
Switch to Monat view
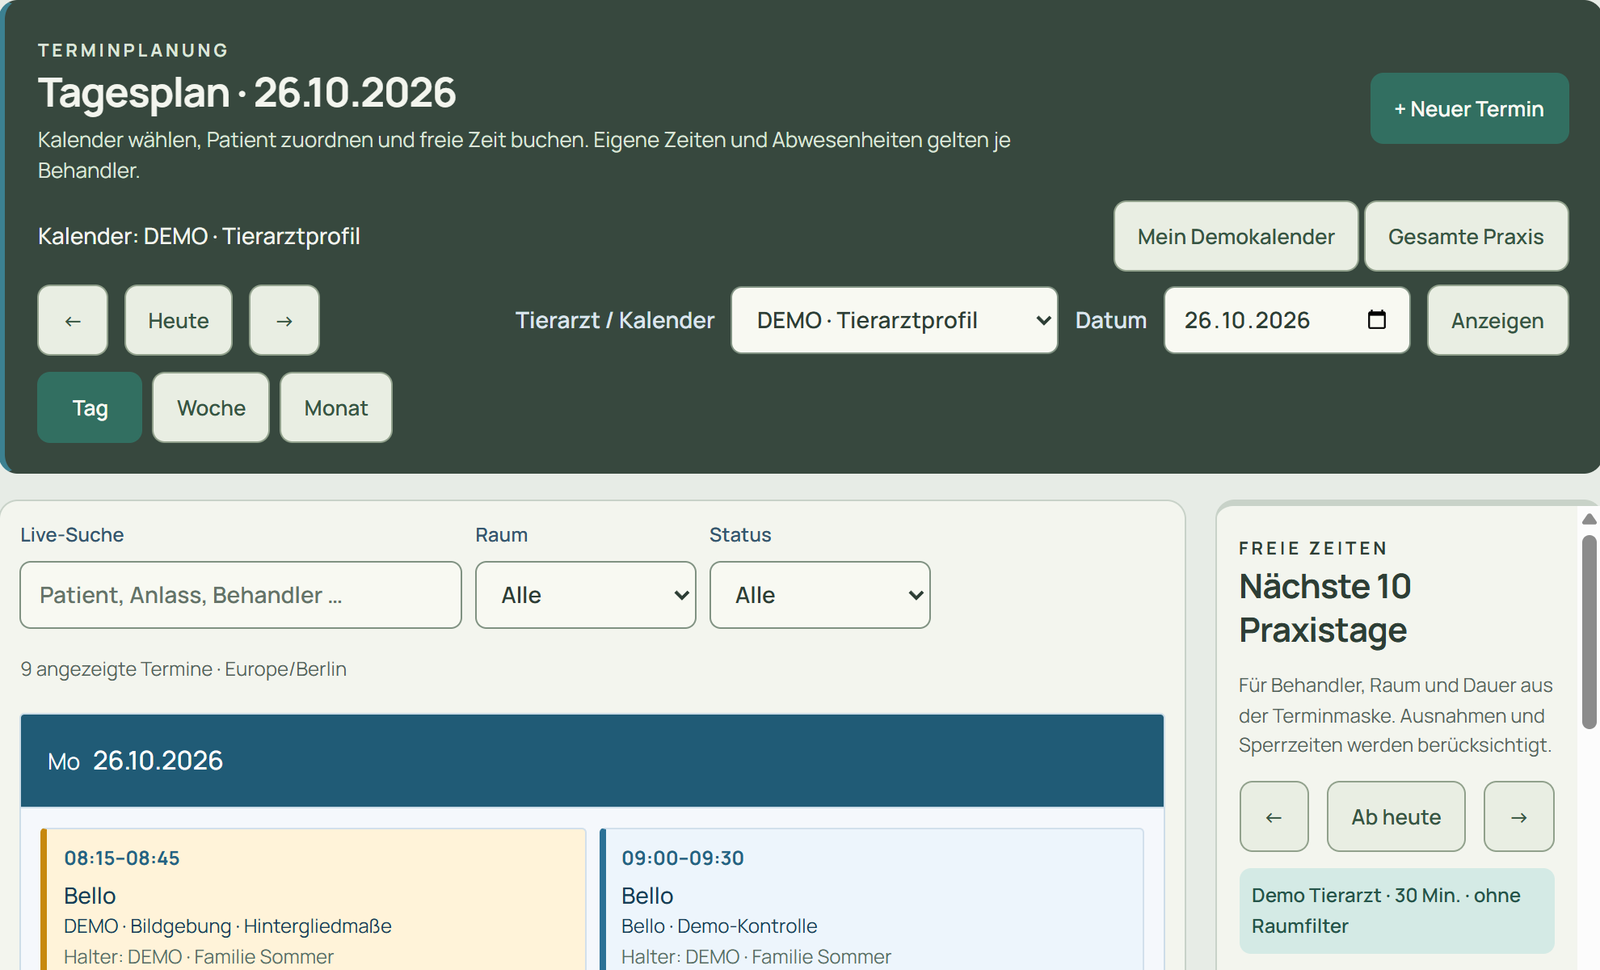coord(336,407)
